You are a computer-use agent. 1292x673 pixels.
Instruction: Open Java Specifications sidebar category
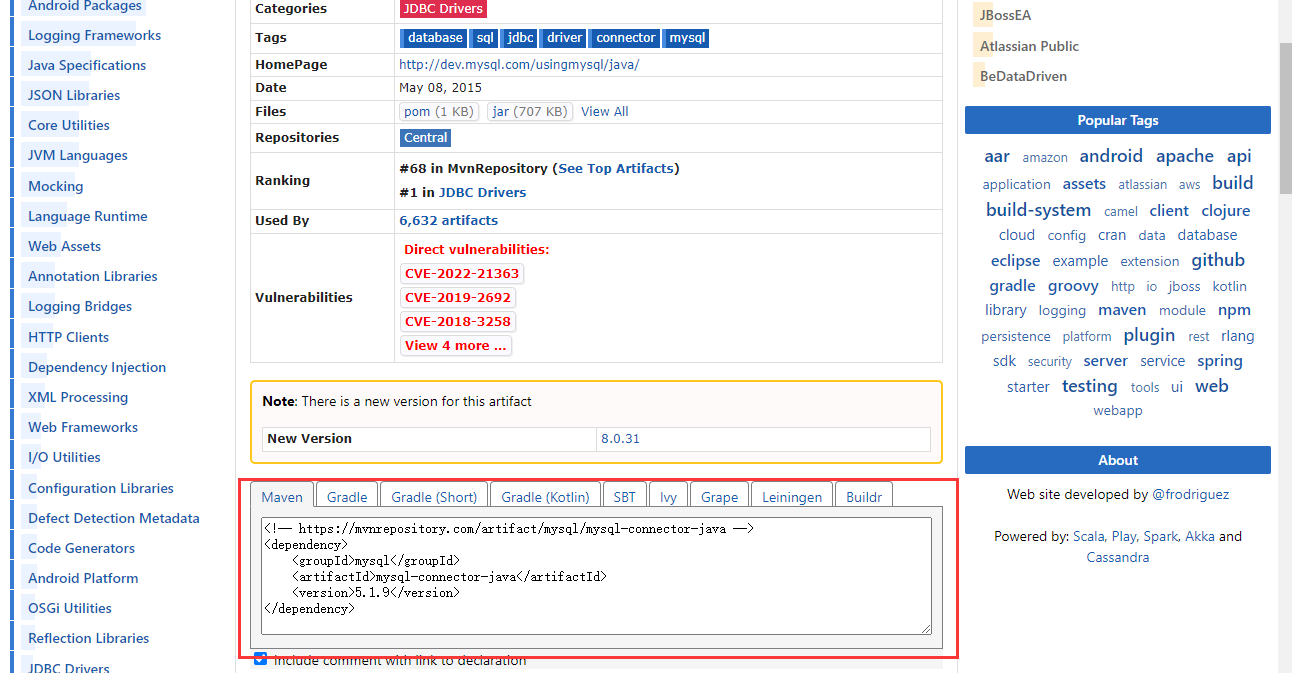pyautogui.click(x=87, y=65)
